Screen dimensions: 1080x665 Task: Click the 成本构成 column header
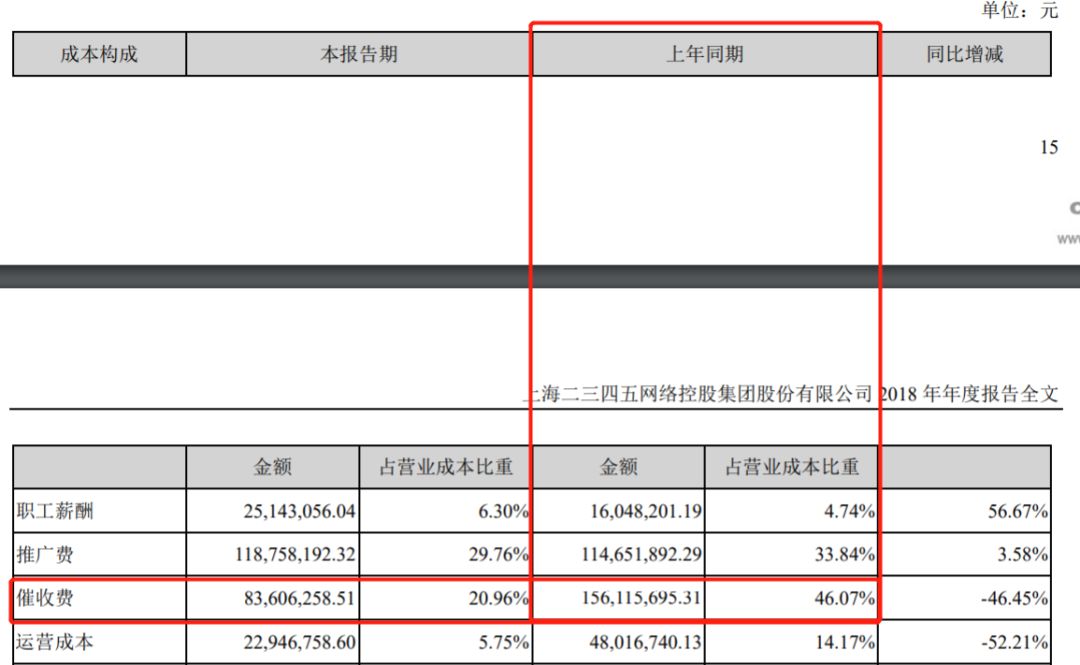97,55
